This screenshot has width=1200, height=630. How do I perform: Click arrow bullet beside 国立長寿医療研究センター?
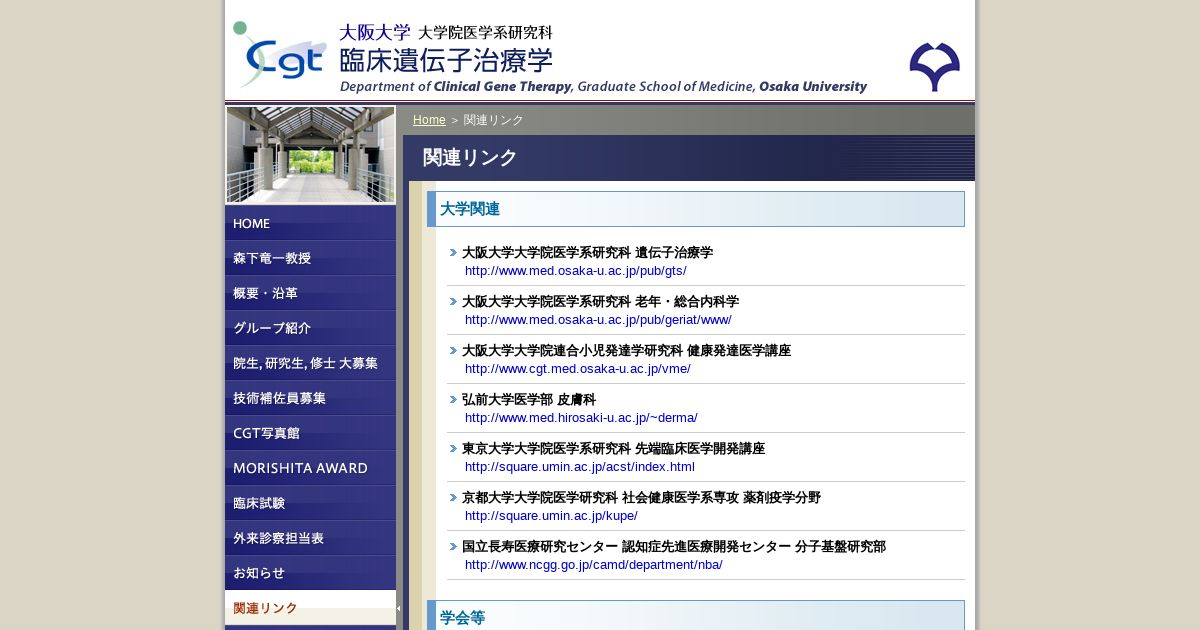453,547
